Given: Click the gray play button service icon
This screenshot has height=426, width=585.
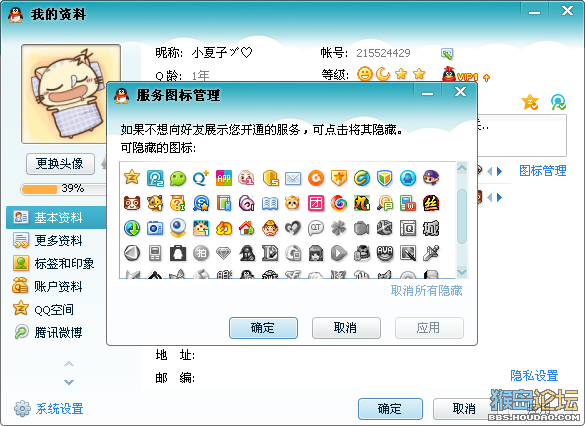Looking at the screenshot, I should [339, 253].
